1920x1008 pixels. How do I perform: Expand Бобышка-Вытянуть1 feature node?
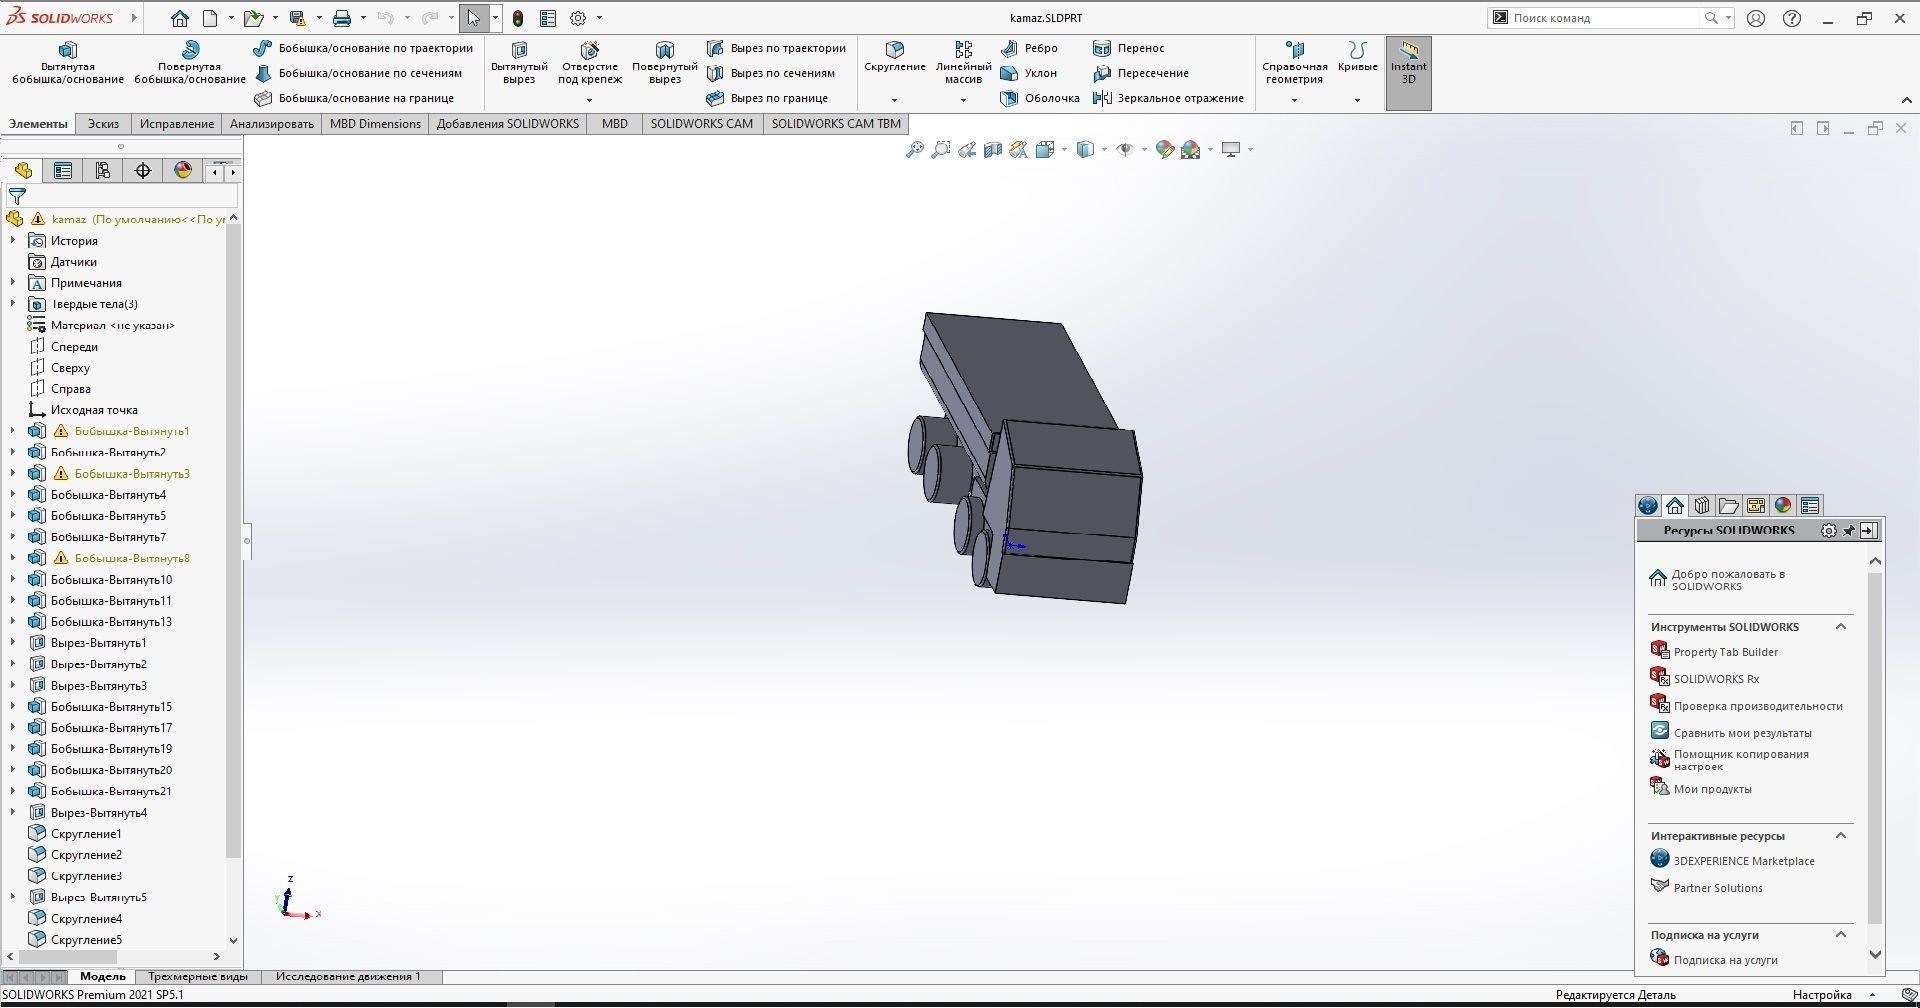(x=13, y=431)
